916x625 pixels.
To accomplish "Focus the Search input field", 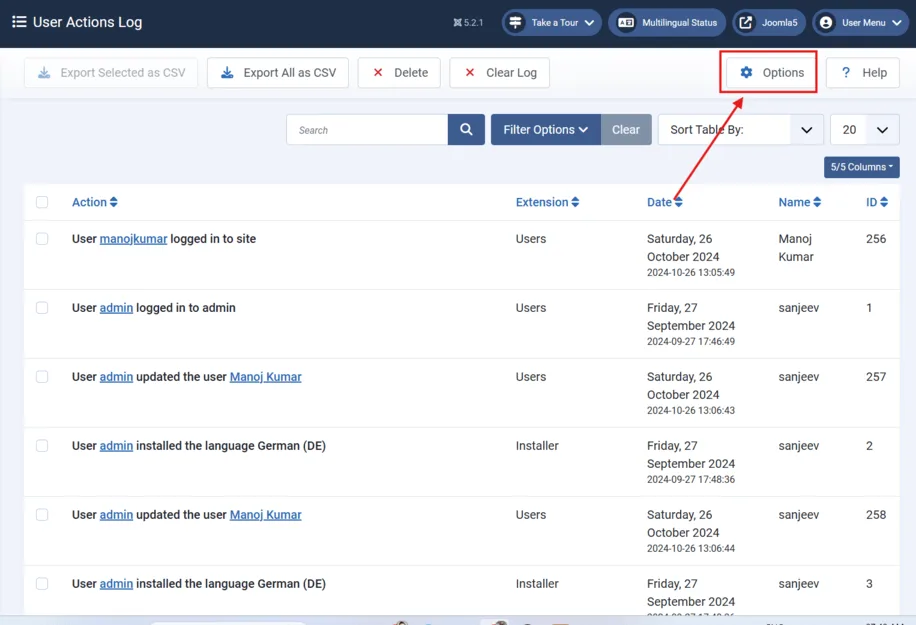I will 367,130.
